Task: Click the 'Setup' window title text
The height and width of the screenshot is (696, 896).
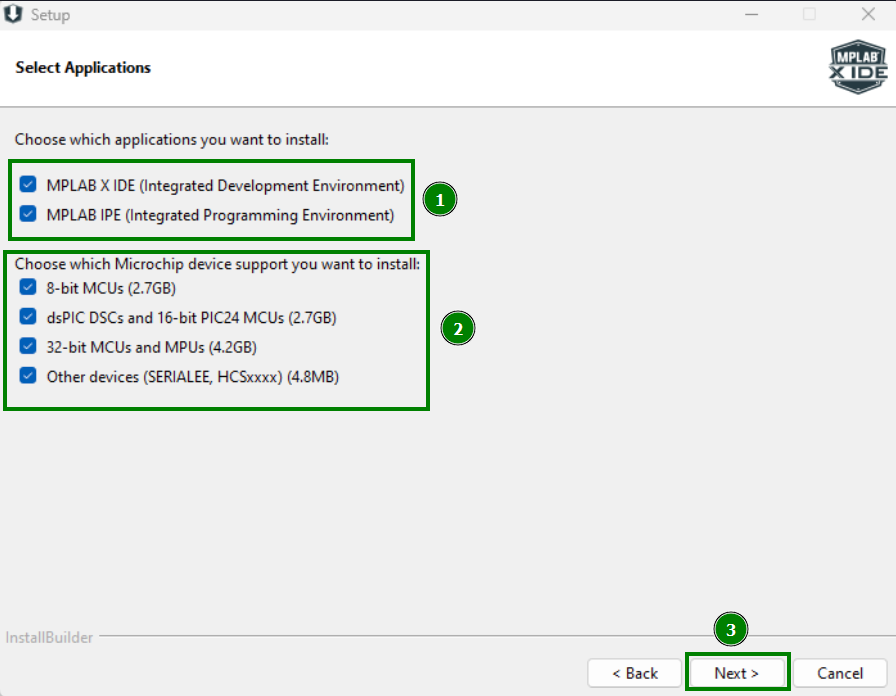Action: click(x=50, y=15)
